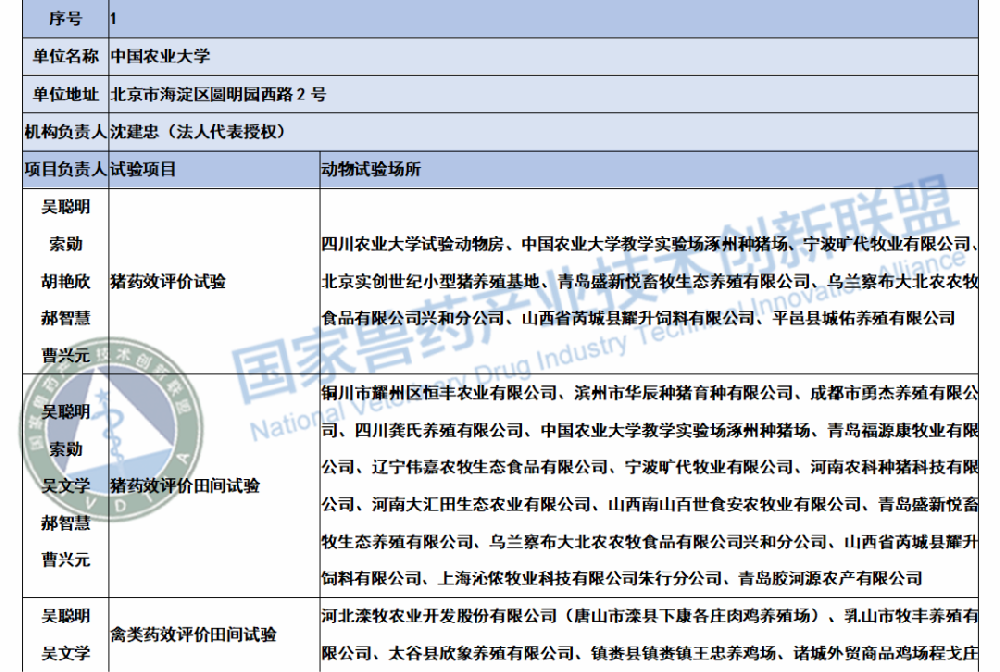Select 吴聪明 in the 禽类药效评价田间试验 row
Viewport: 1000px width, 672px height.
pyautogui.click(x=66, y=616)
